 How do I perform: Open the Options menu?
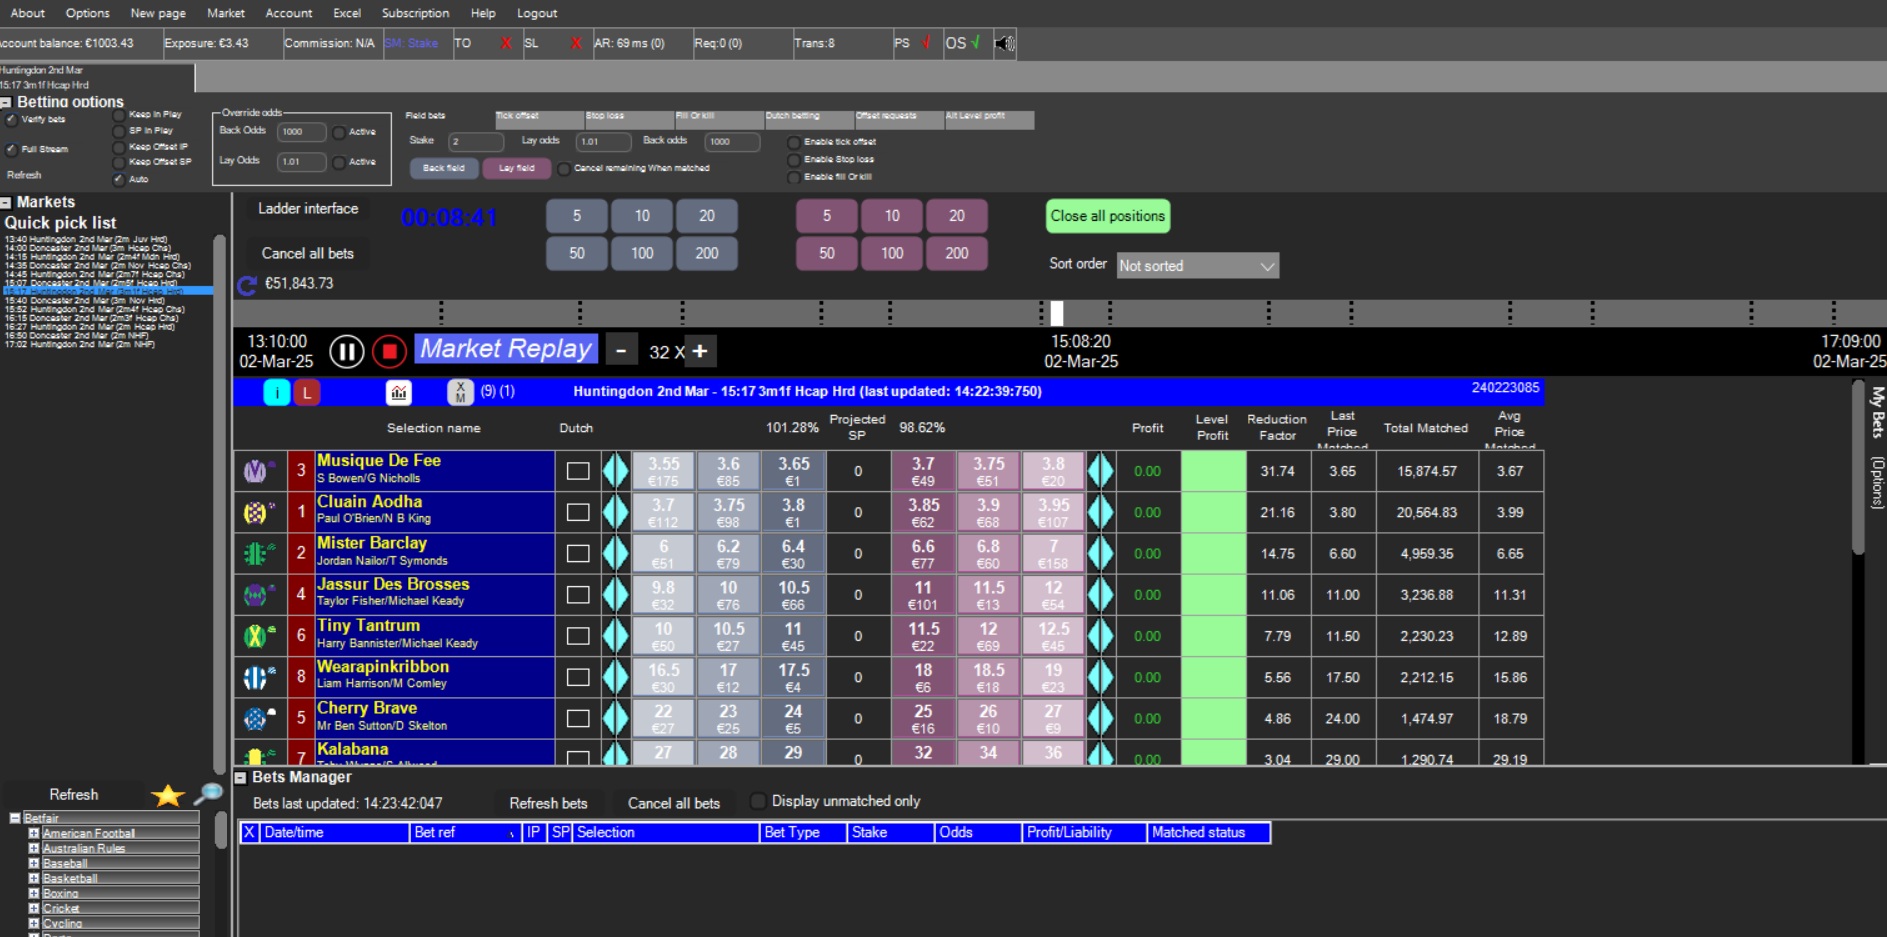click(x=87, y=13)
